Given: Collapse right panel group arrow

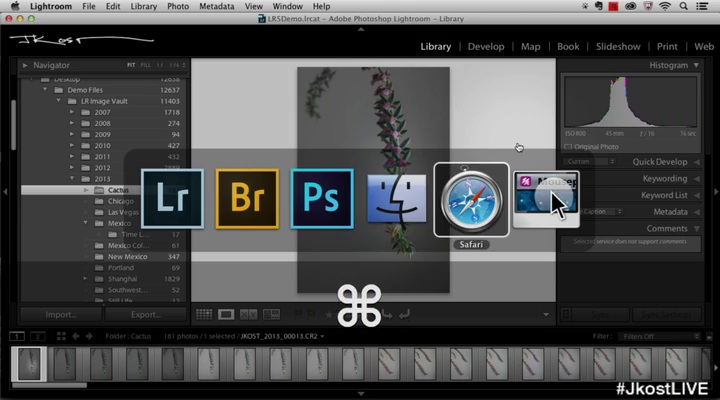Looking at the screenshot, I should [x=716, y=192].
